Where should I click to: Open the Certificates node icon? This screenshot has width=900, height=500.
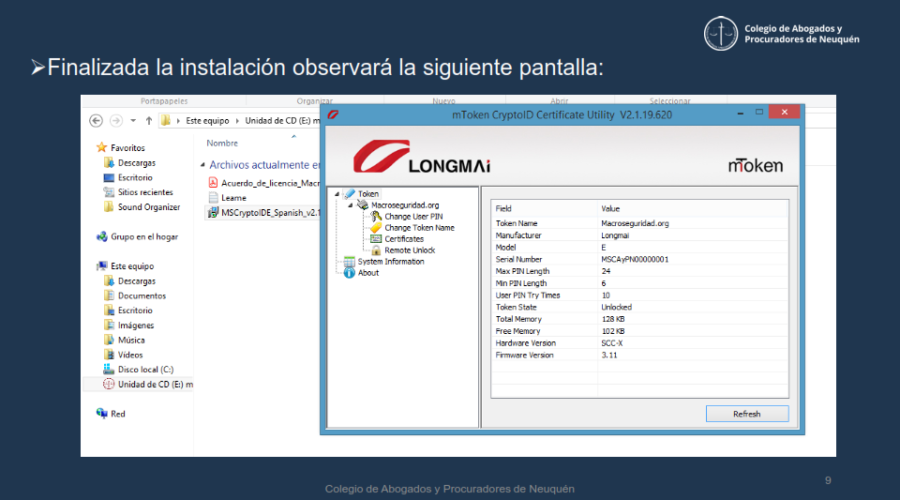point(376,239)
